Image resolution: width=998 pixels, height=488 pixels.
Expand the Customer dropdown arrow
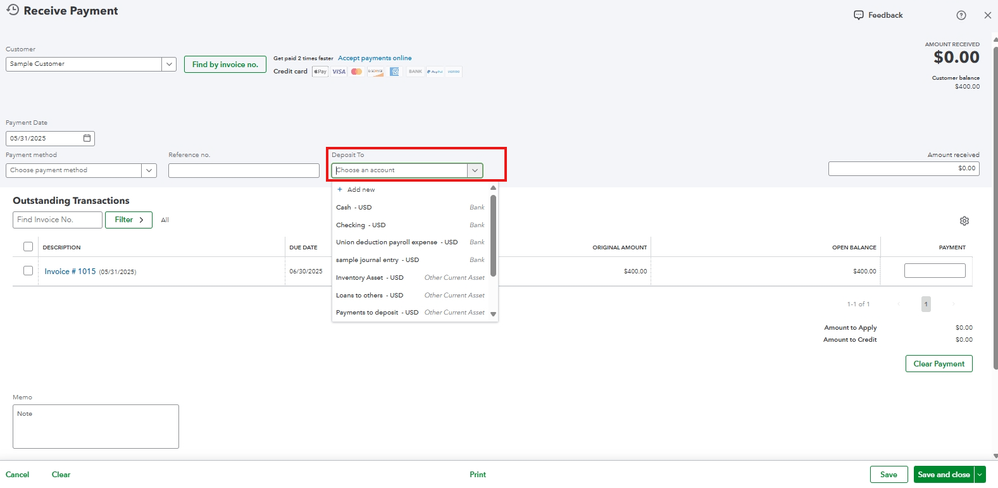coord(169,64)
